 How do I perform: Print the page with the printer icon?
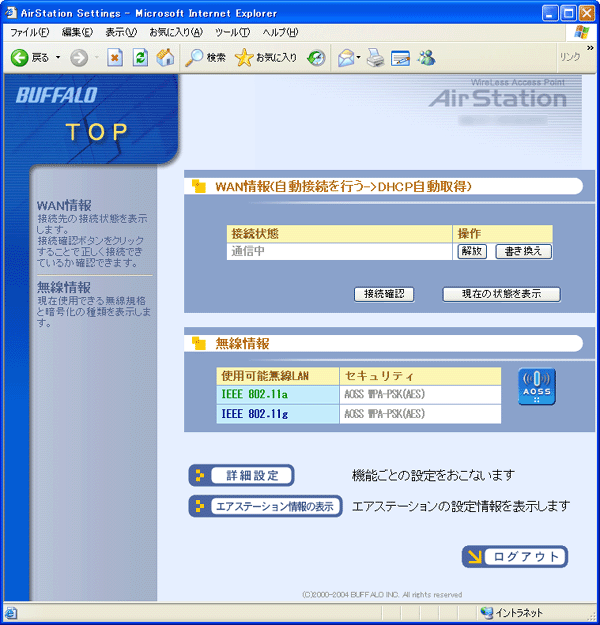tap(375, 58)
